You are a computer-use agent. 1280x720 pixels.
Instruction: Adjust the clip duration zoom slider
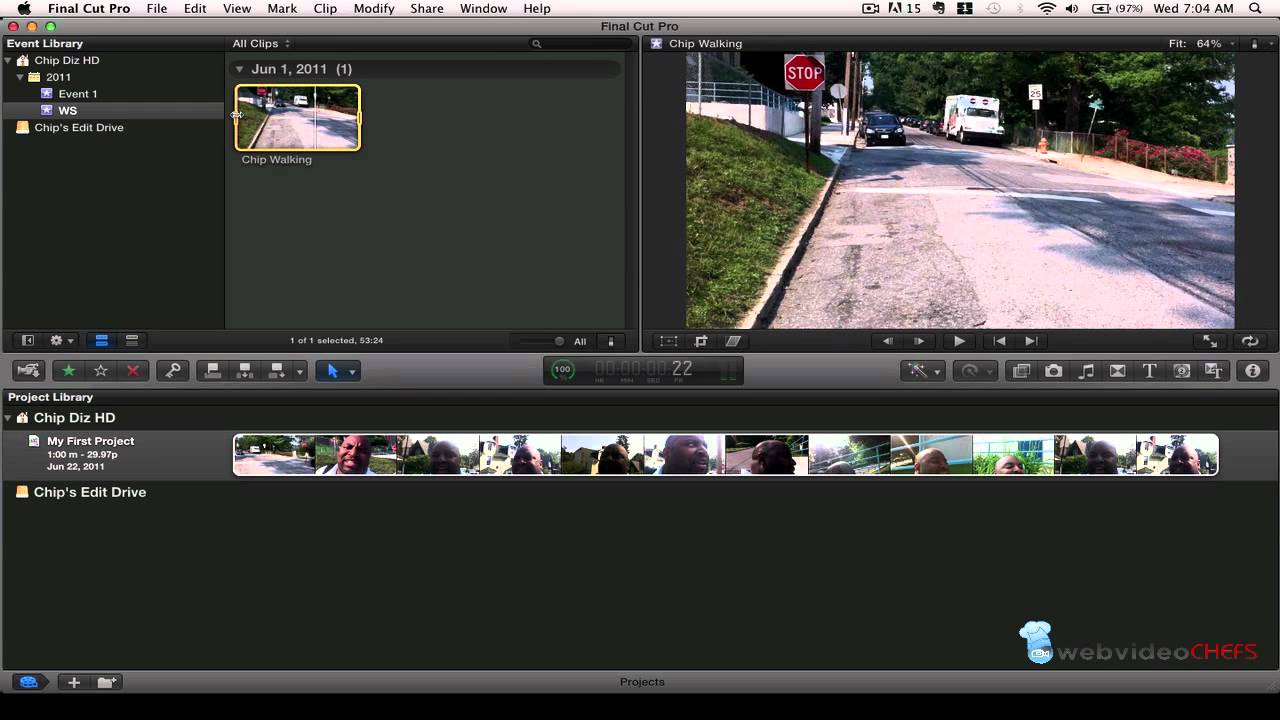[x=558, y=341]
